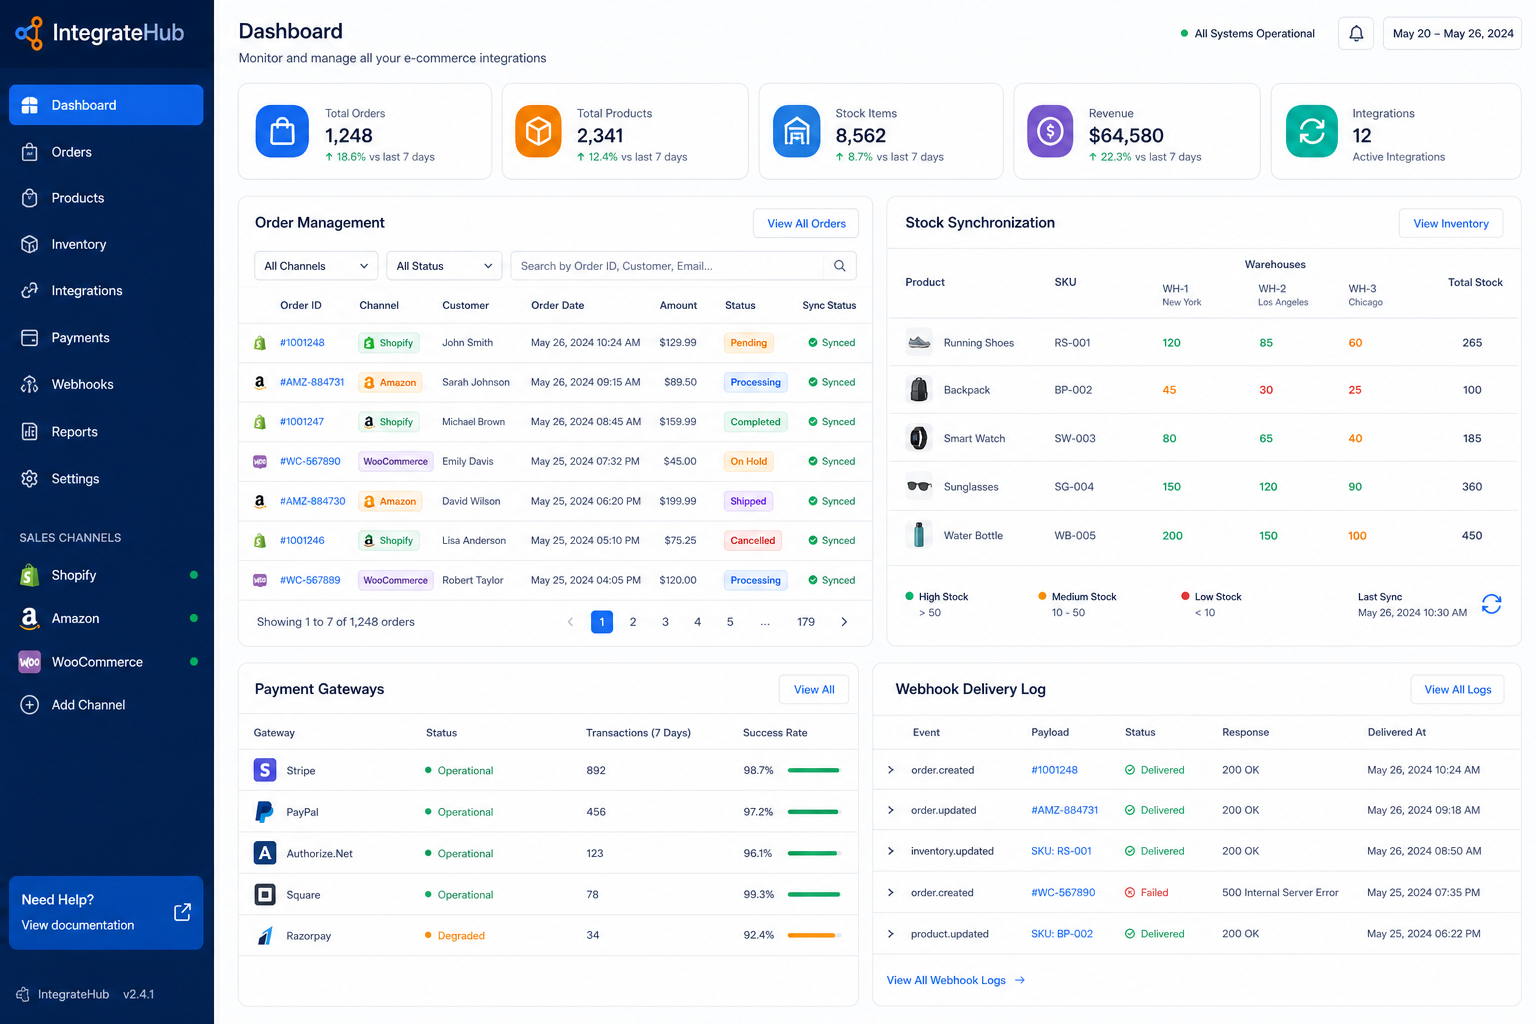Open the All Channels dropdown
This screenshot has width=1536, height=1024.
(316, 266)
